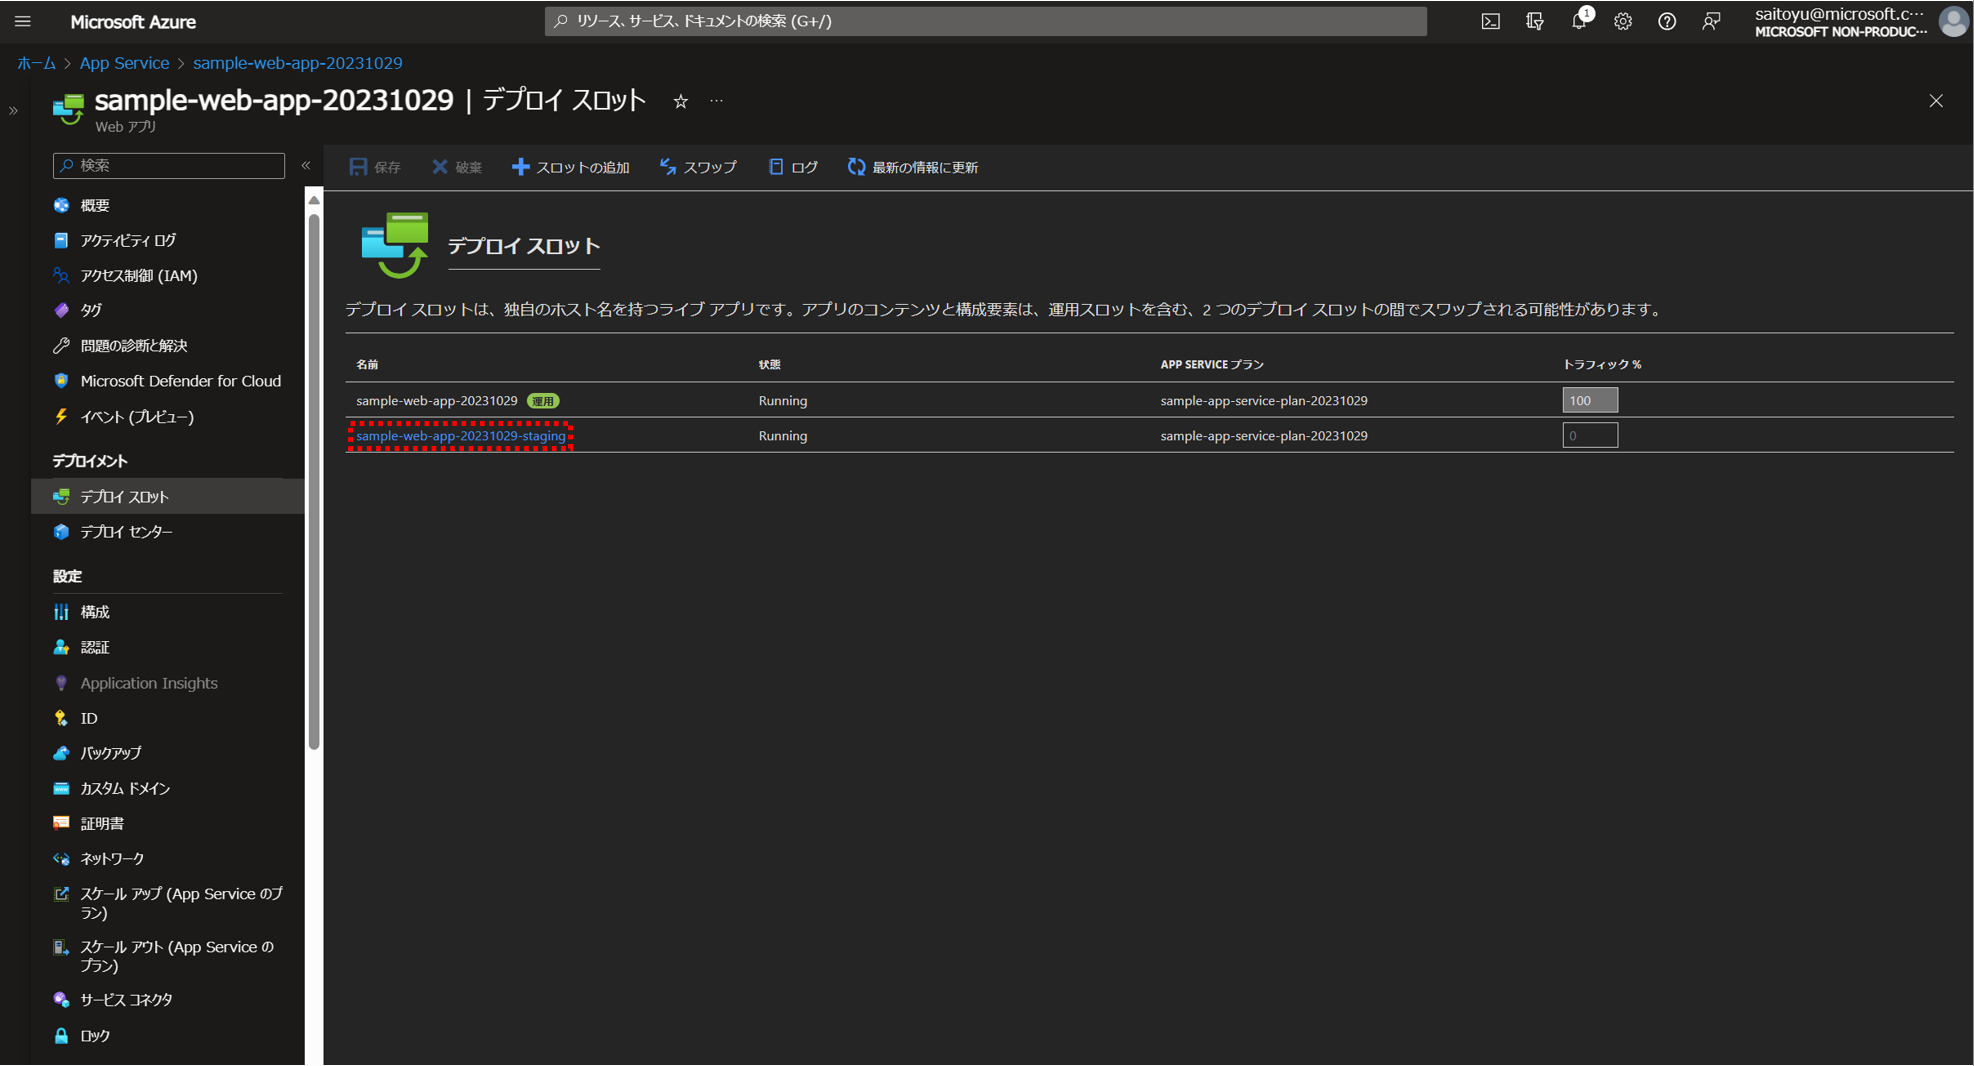Image resolution: width=1974 pixels, height=1066 pixels.
Task: Click the account avatar picture
Action: pos(1953,21)
